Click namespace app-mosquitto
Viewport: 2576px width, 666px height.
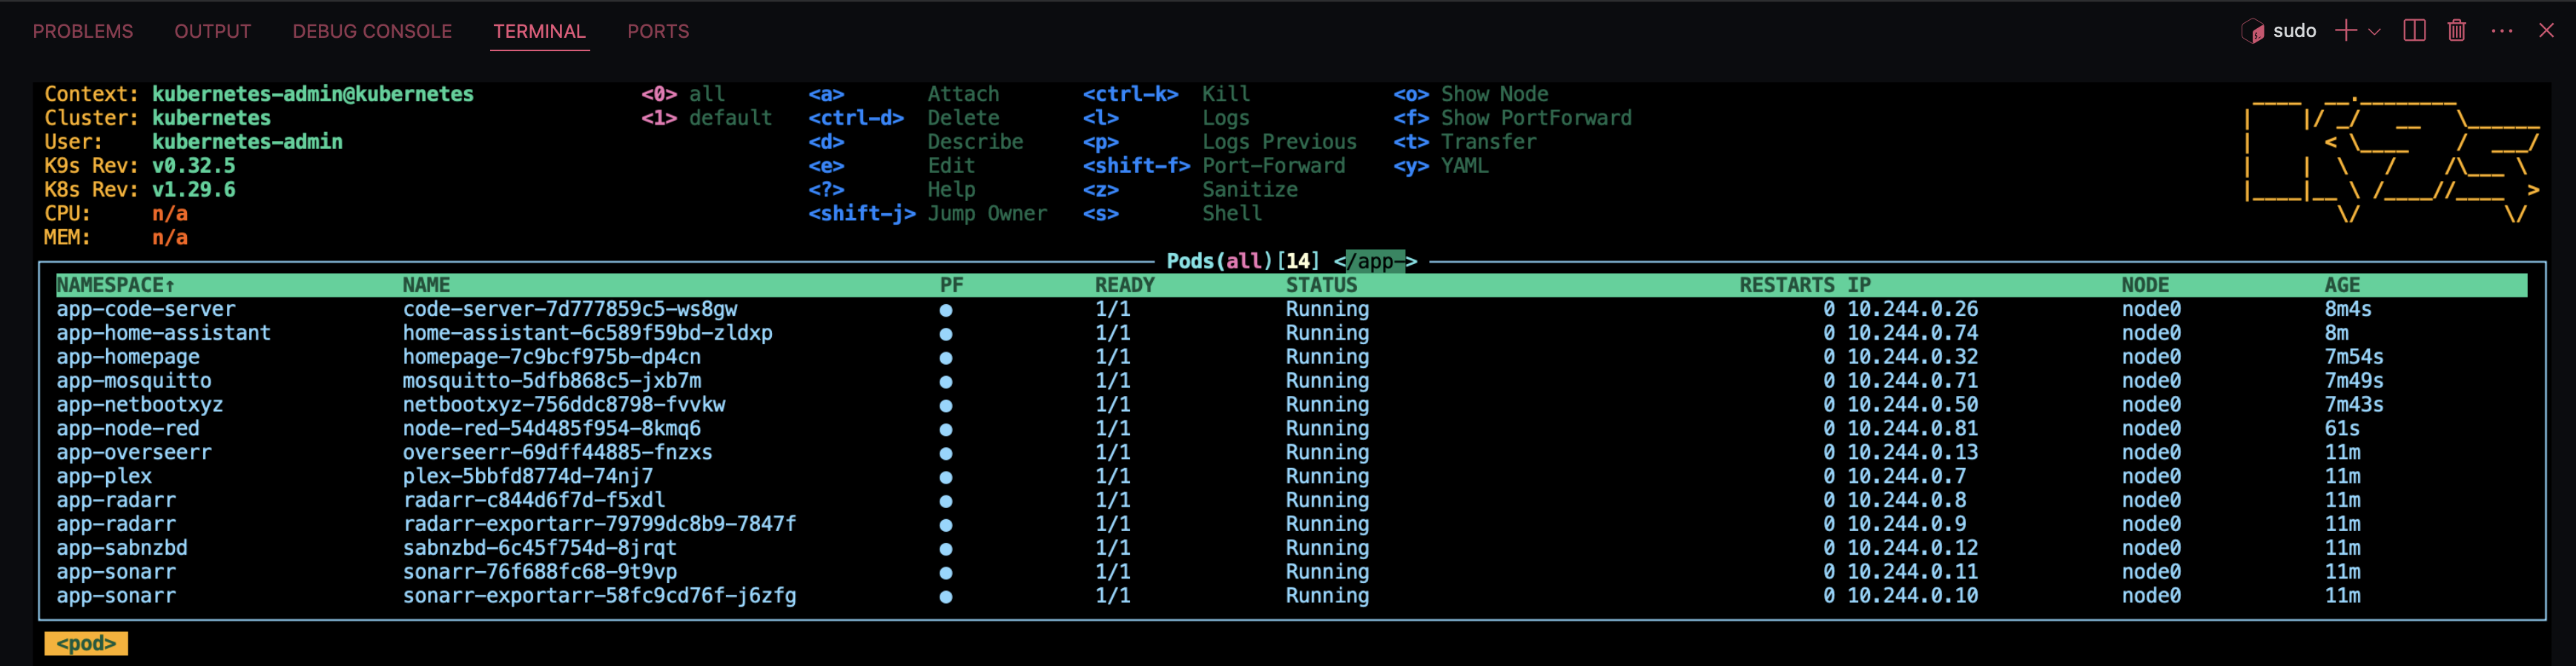tap(134, 381)
